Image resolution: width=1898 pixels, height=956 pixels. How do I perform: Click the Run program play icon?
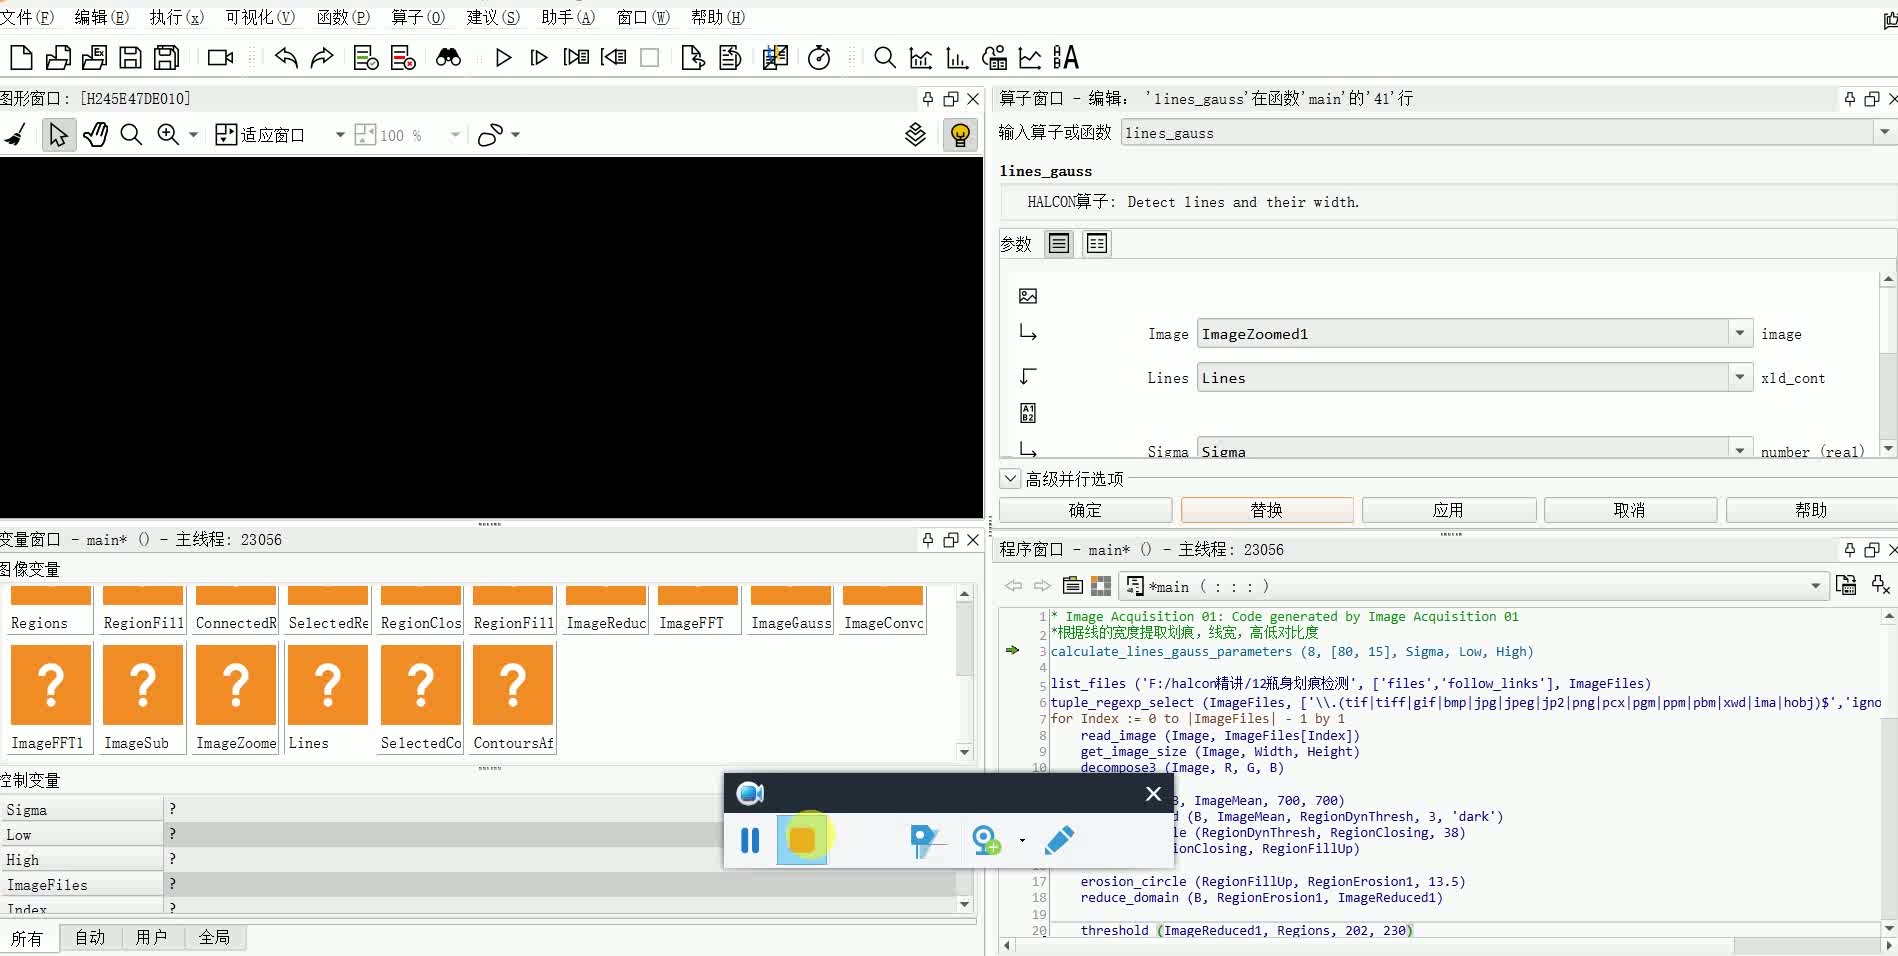(503, 58)
